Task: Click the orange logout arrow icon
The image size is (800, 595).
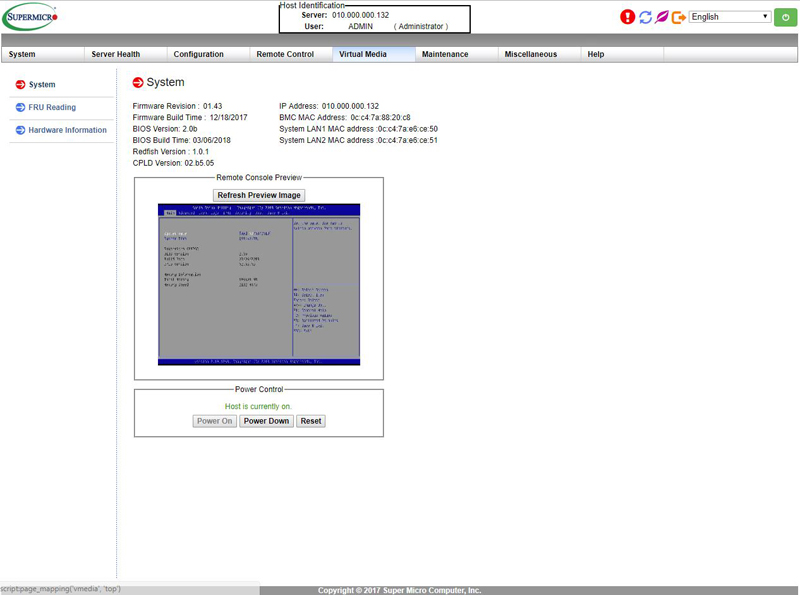Action: pos(679,17)
